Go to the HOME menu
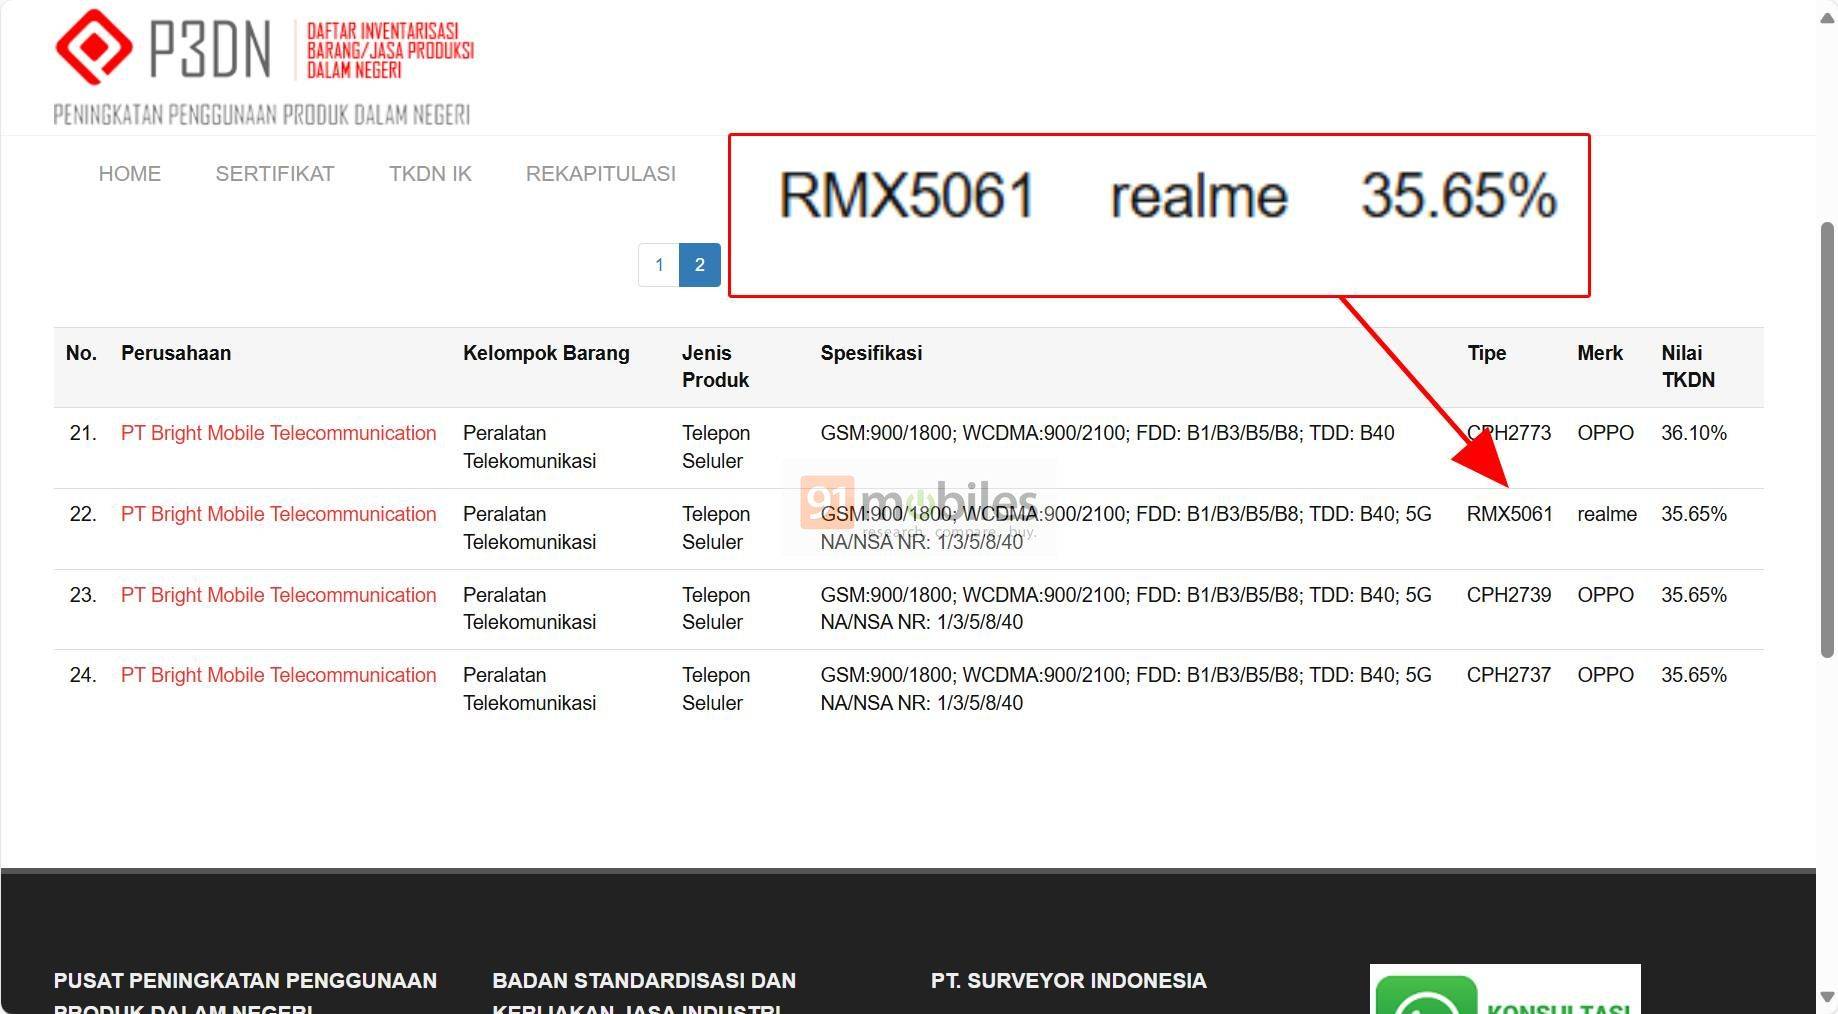1838x1014 pixels. 130,174
